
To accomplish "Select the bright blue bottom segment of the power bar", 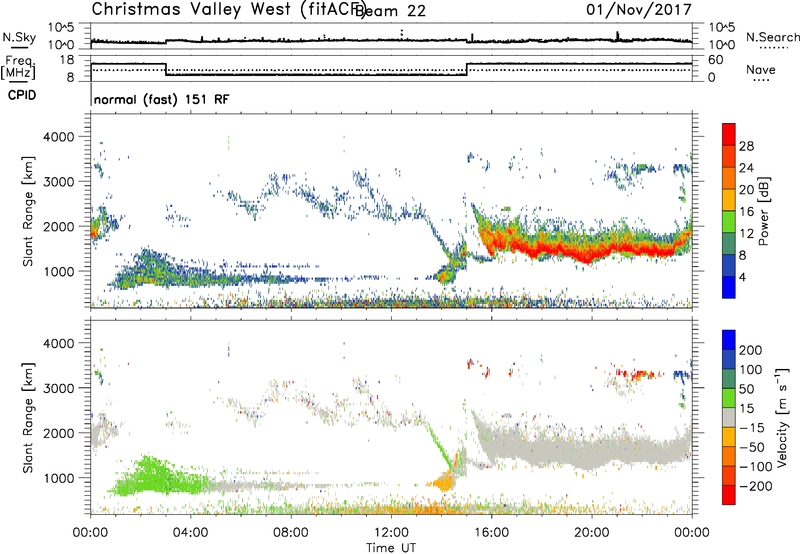I will 729,287.
